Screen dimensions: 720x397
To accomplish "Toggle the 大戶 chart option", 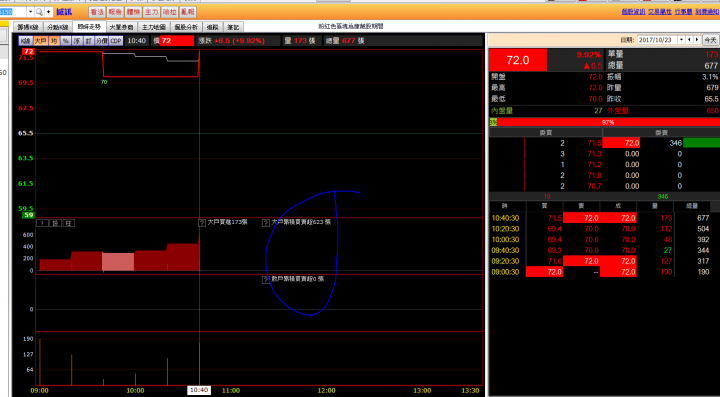I will pos(40,41).
